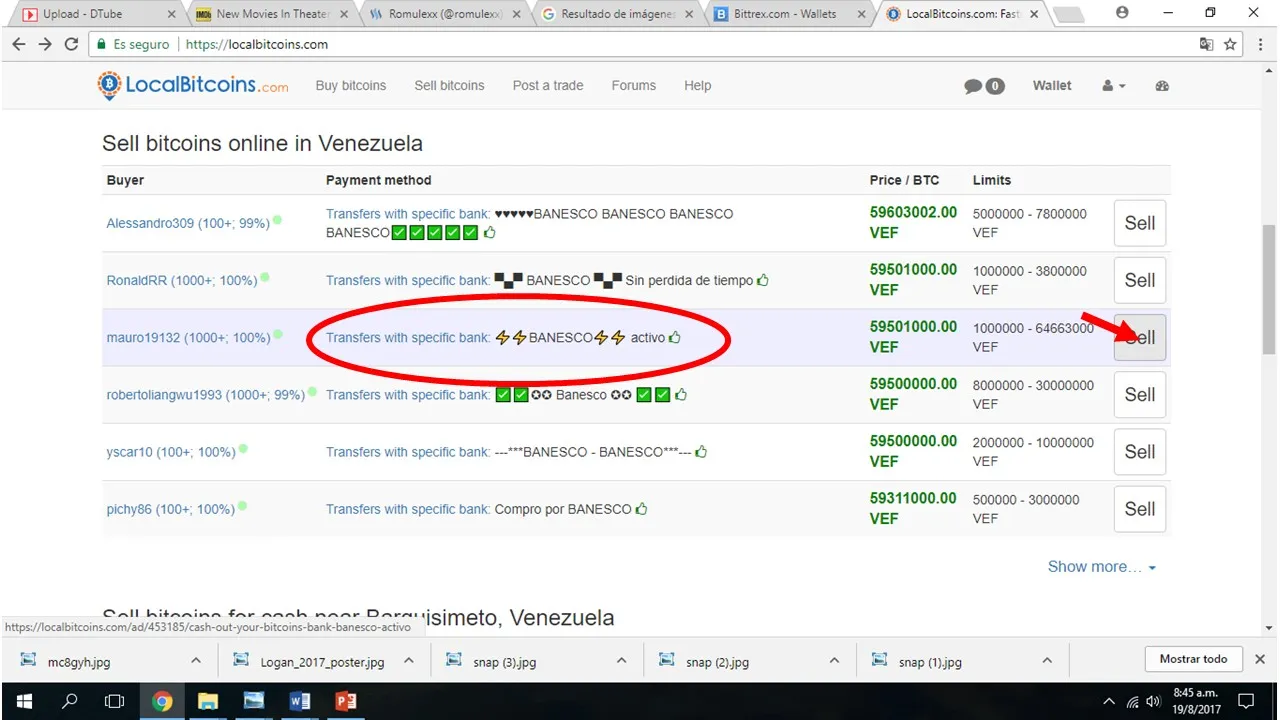This screenshot has width=1280, height=720.
Task: Open the Help page
Action: click(698, 86)
